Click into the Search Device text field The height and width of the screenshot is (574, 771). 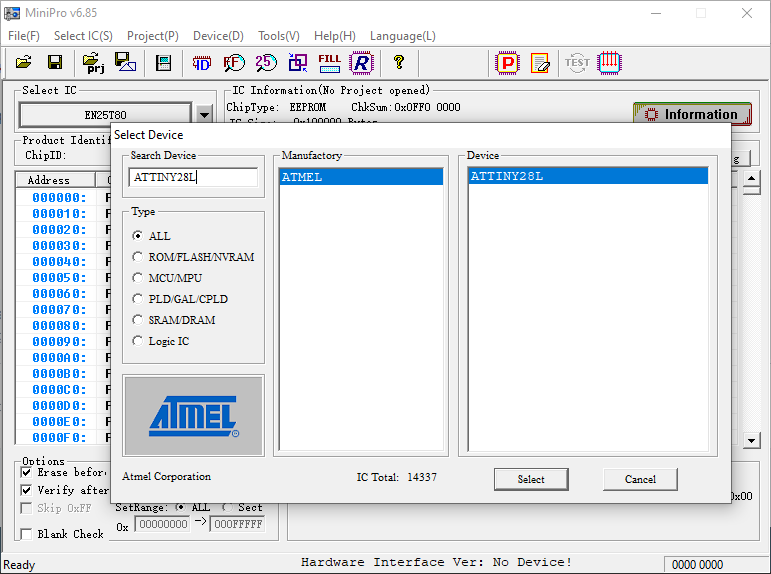tap(193, 177)
